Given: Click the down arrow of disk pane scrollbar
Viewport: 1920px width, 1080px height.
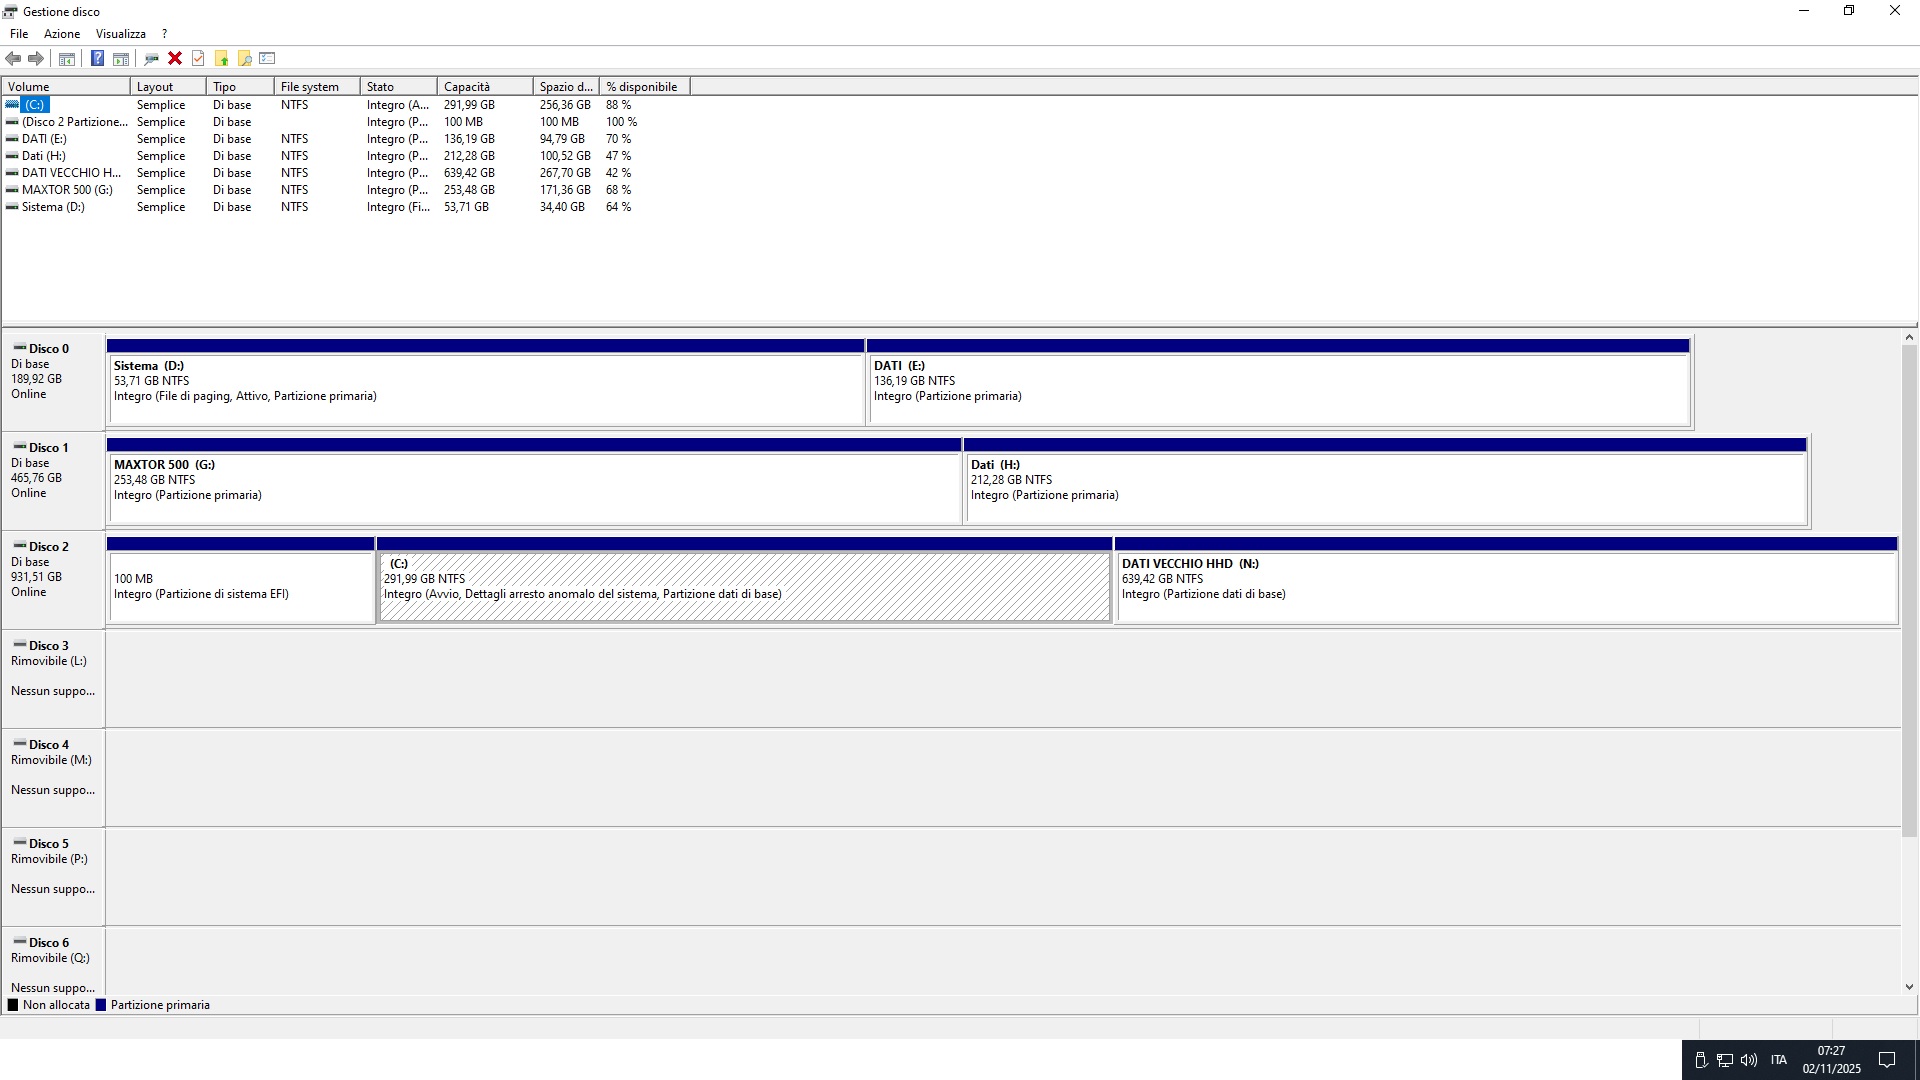Looking at the screenshot, I should (1909, 987).
